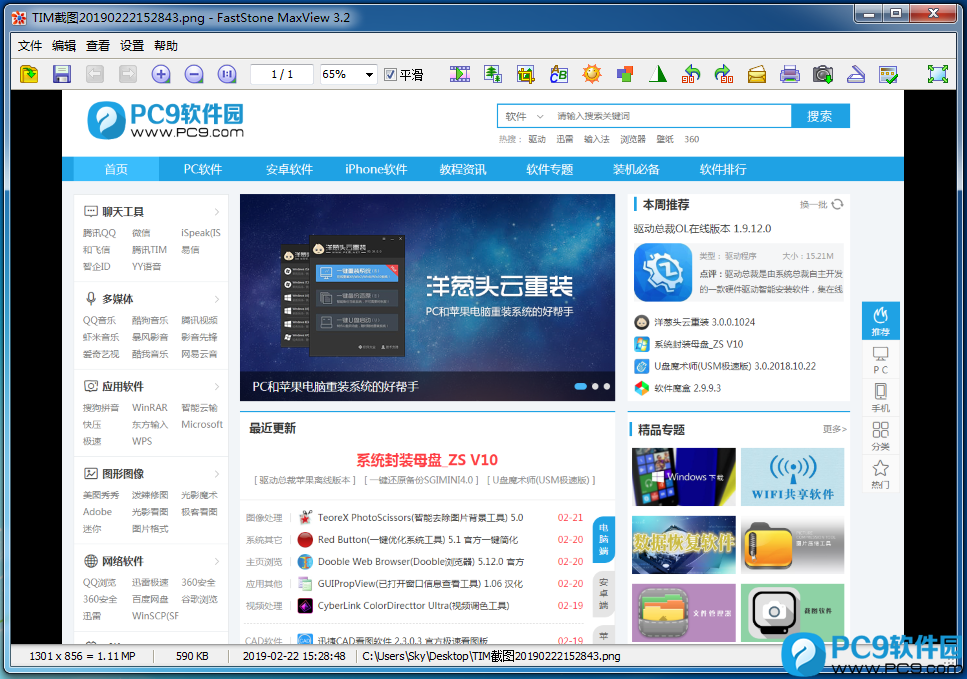Expand the 图形图像 category chevron
967x679 pixels.
pos(217,474)
